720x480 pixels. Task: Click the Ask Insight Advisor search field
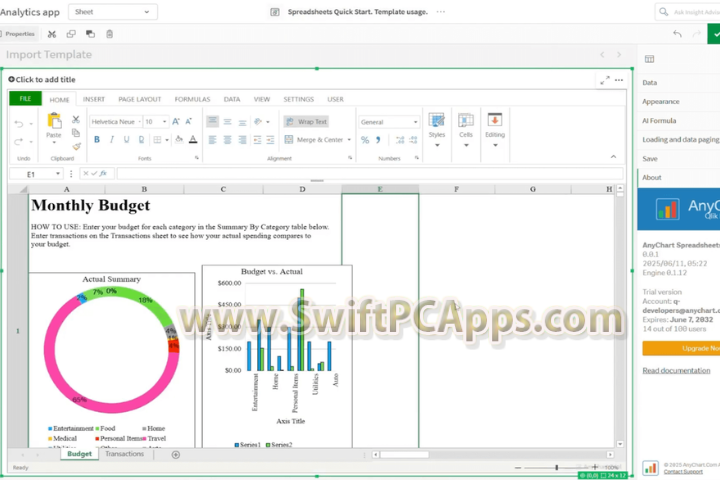[687, 12]
